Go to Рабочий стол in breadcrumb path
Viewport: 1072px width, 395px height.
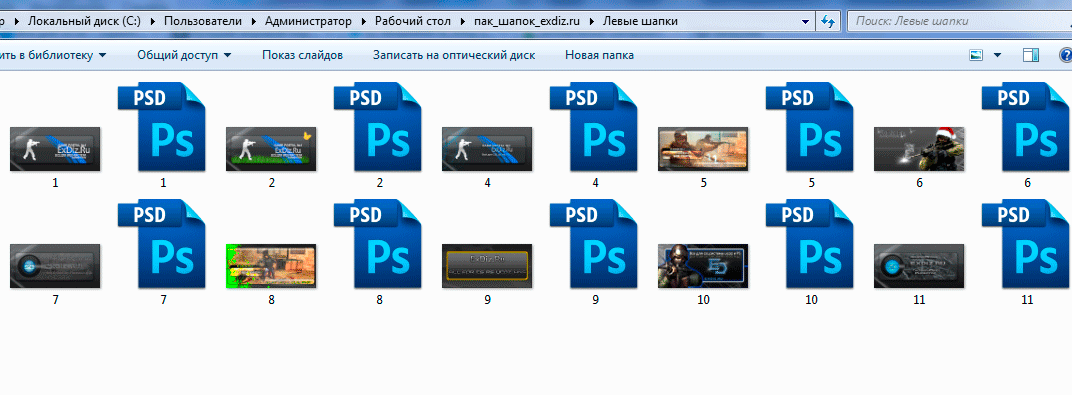(x=412, y=21)
